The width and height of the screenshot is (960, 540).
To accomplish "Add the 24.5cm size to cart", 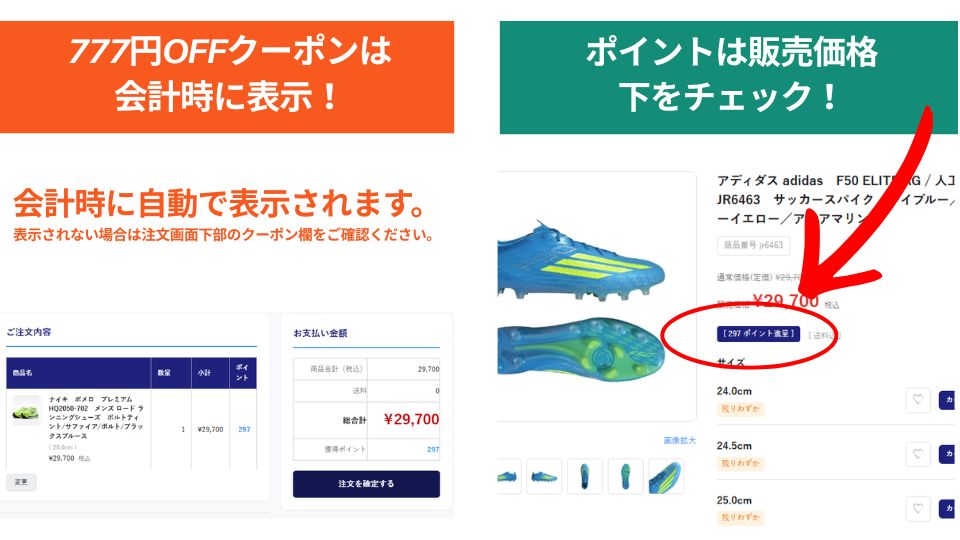I will 948,454.
